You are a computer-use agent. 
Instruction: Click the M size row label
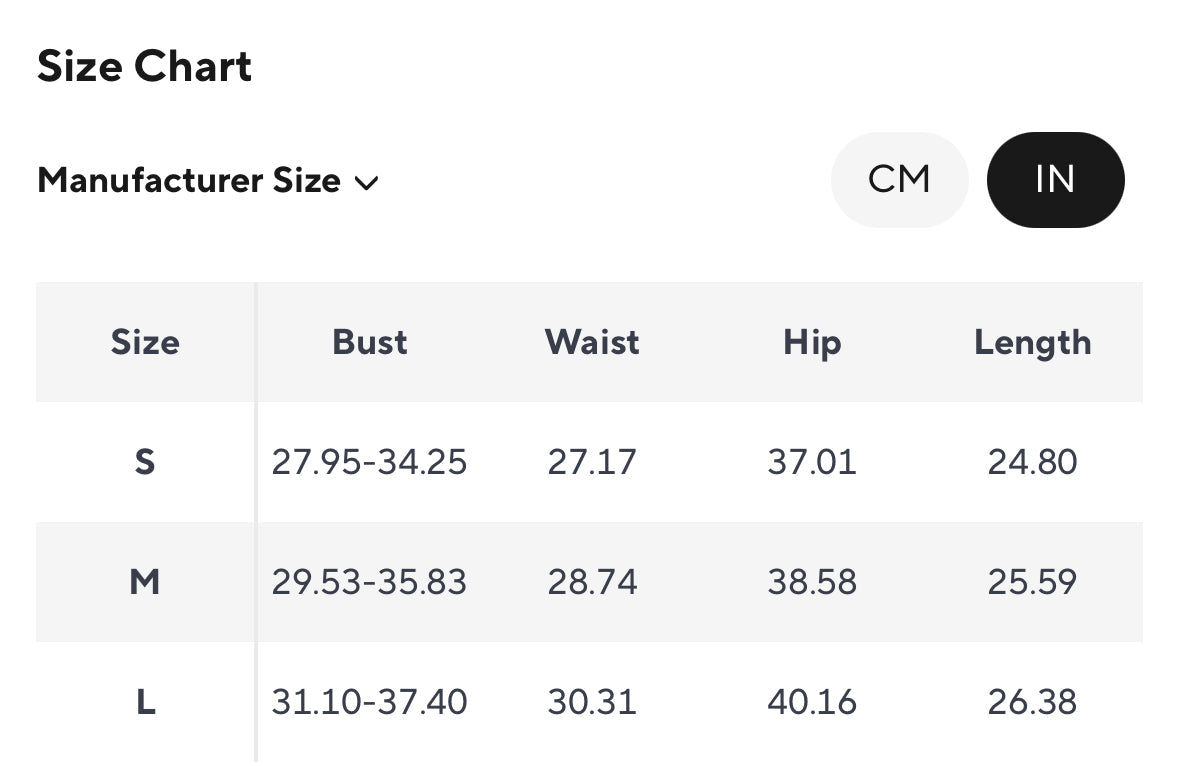pos(145,582)
